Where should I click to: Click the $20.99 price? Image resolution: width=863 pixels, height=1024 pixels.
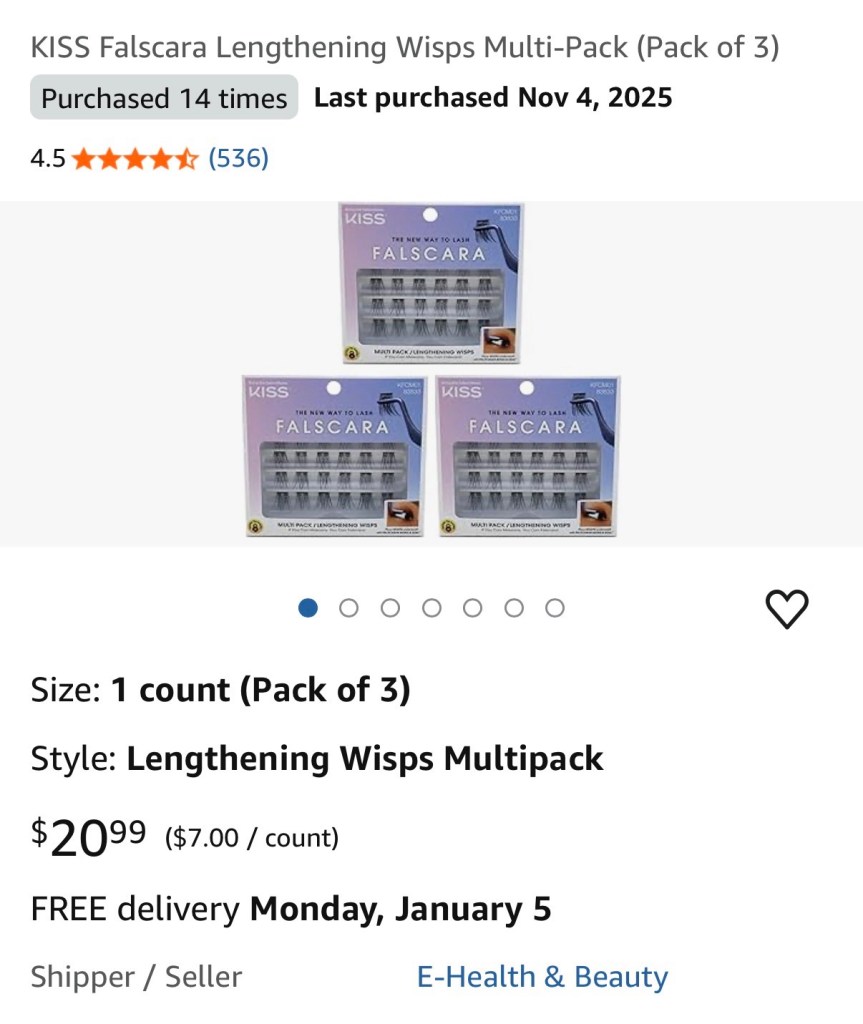pos(88,836)
